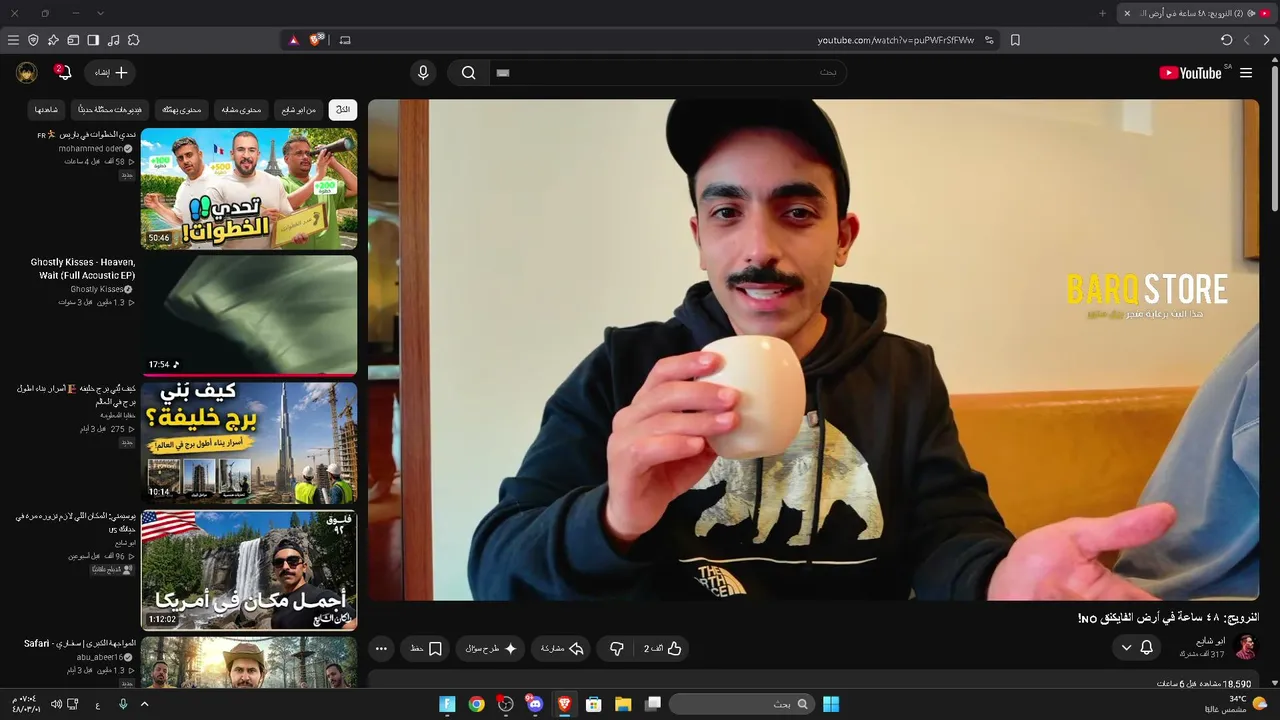This screenshot has width=1280, height=720.
Task: Open the Brave Wallet toolbar icon
Action: click(73, 40)
